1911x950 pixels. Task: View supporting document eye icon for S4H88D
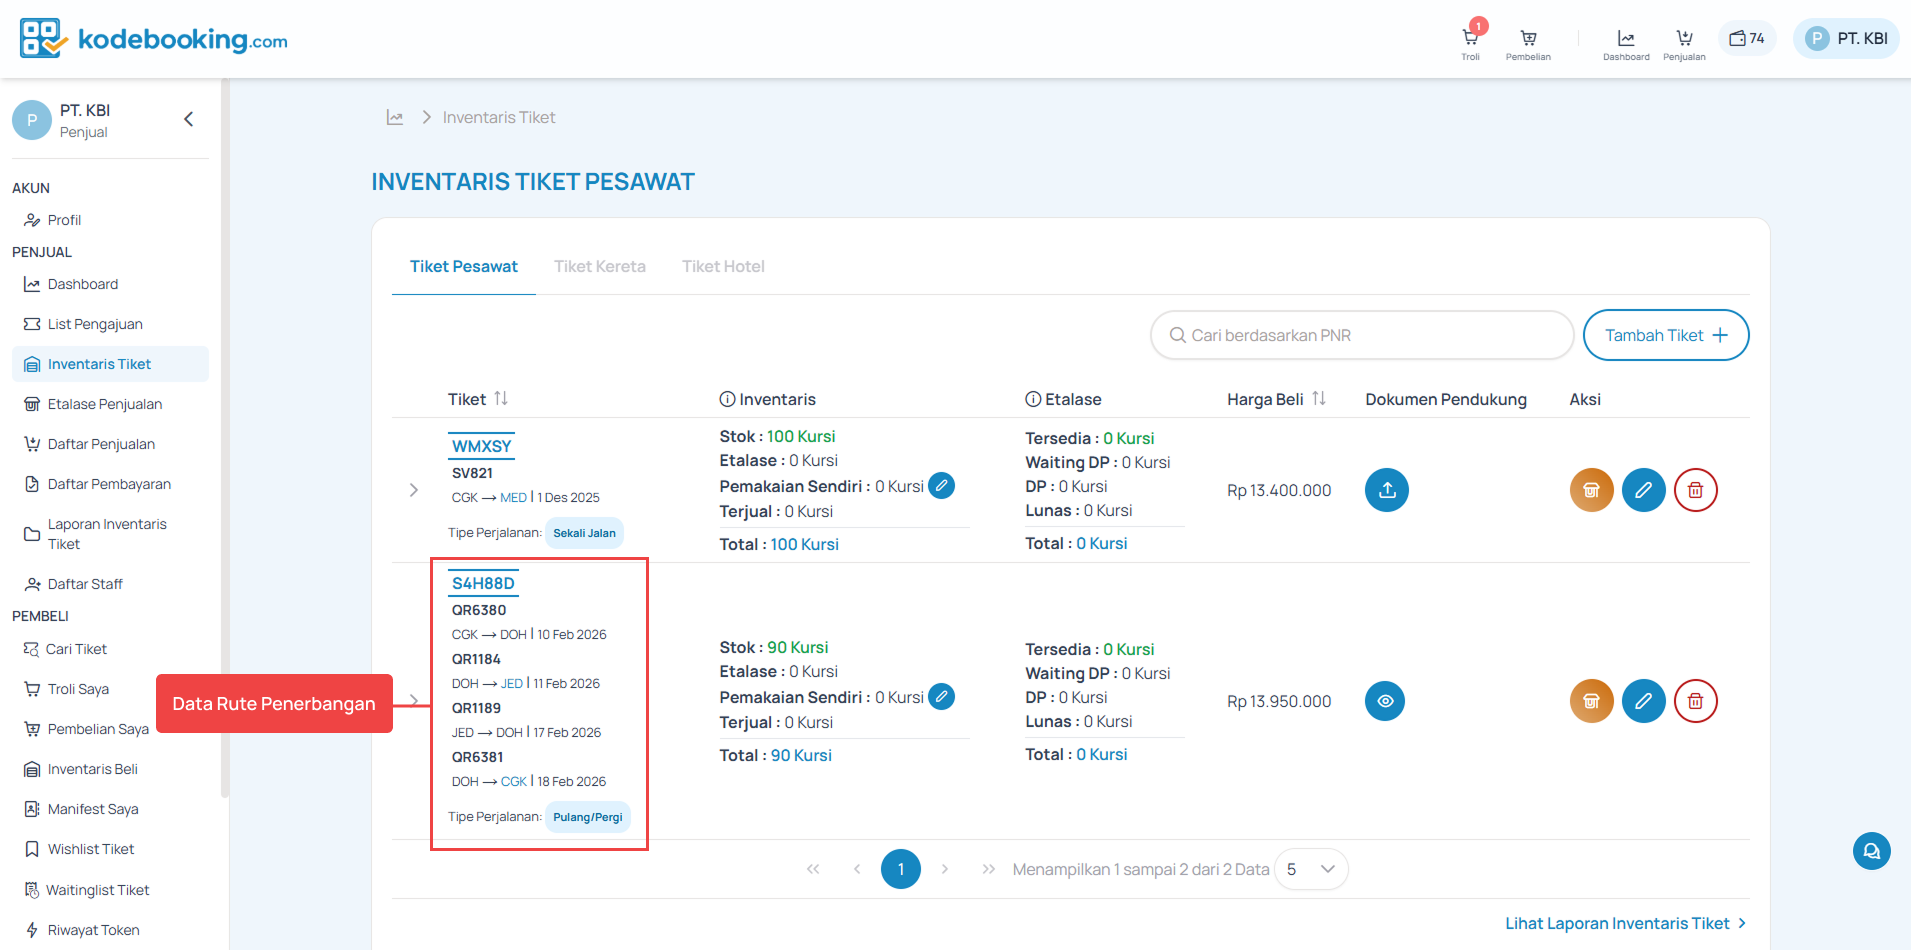1385,701
